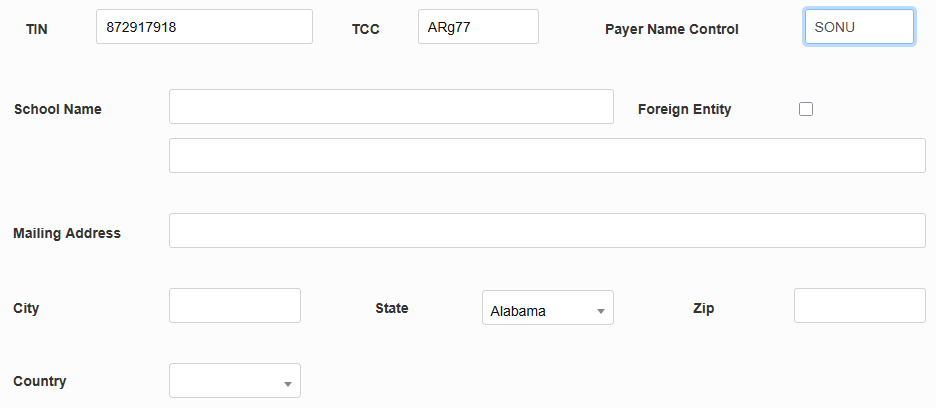Open the State dropdown showing Alabama

click(547, 309)
